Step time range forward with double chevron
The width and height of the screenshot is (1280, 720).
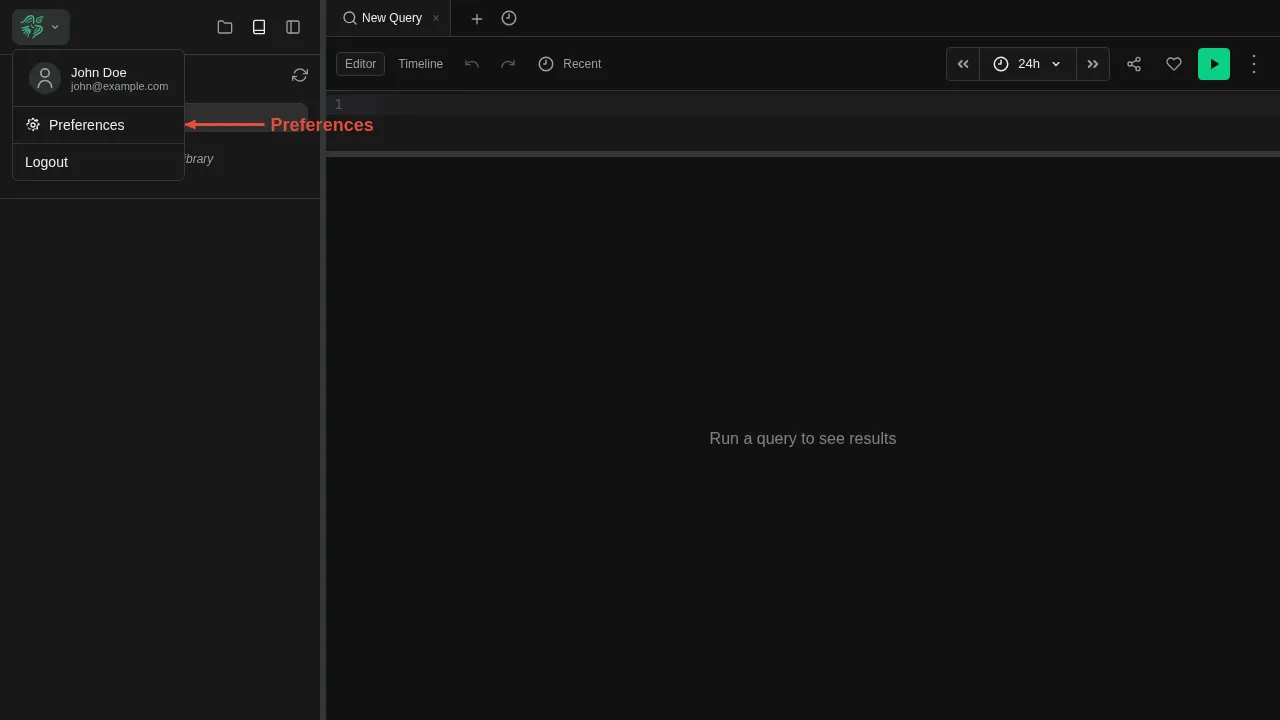(1093, 64)
